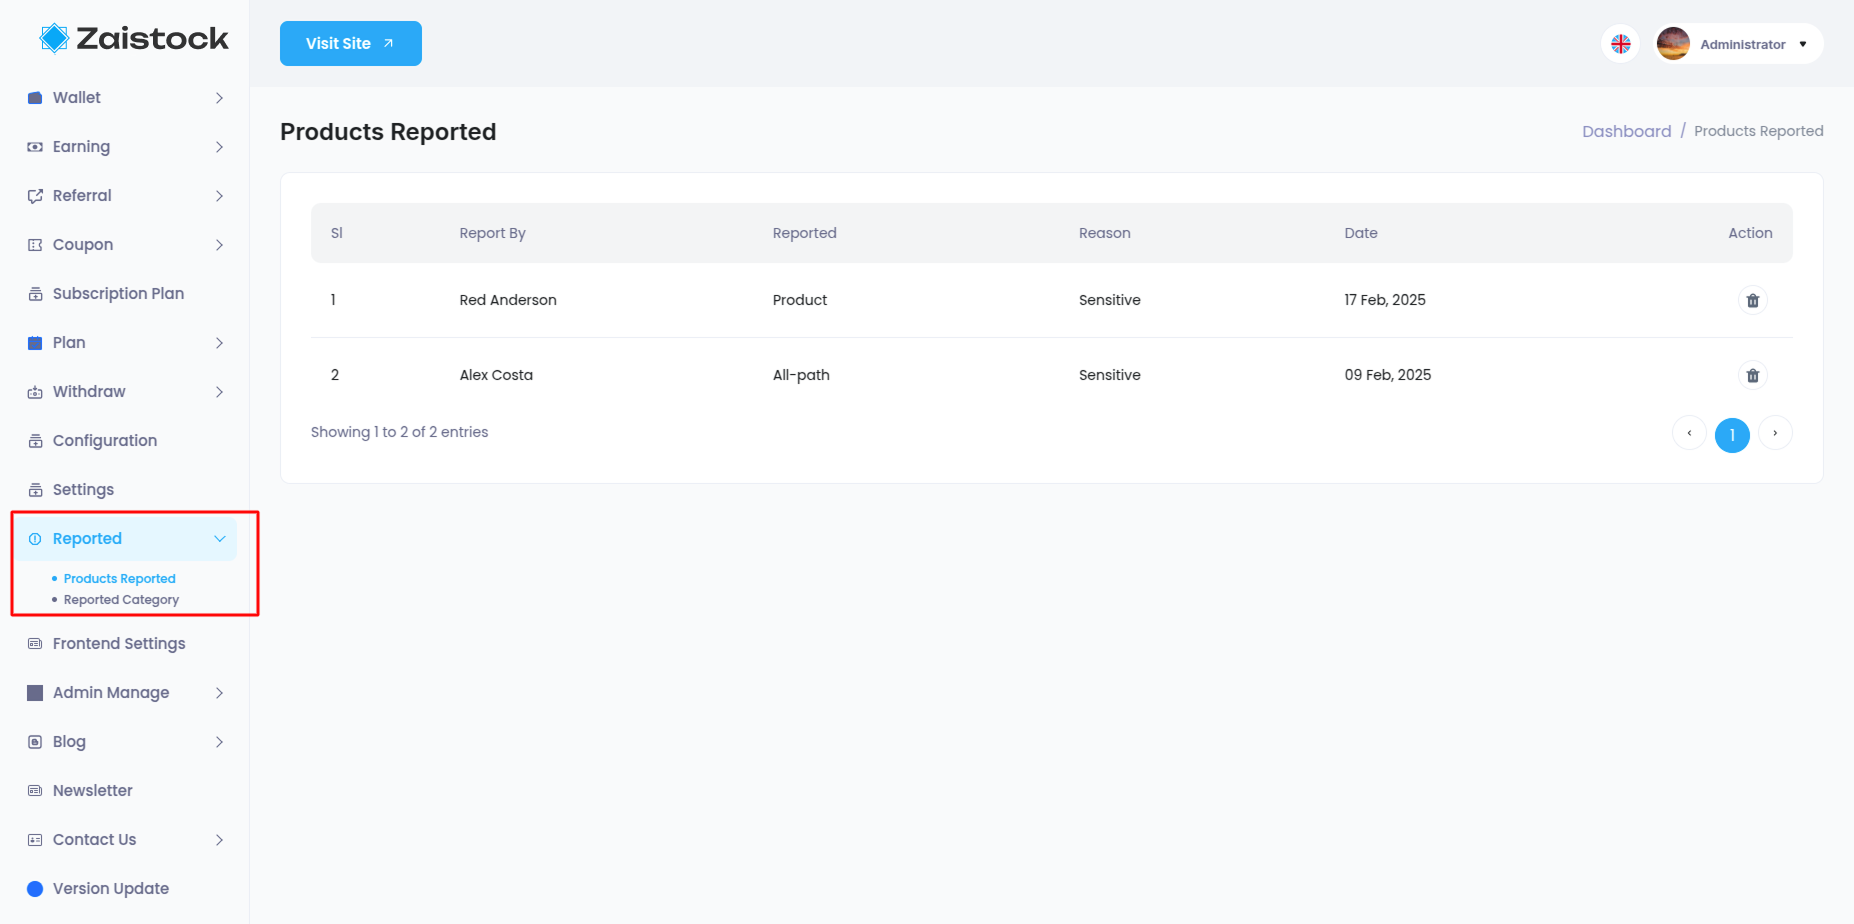Open Subscription Plan menu item

pyautogui.click(x=118, y=294)
